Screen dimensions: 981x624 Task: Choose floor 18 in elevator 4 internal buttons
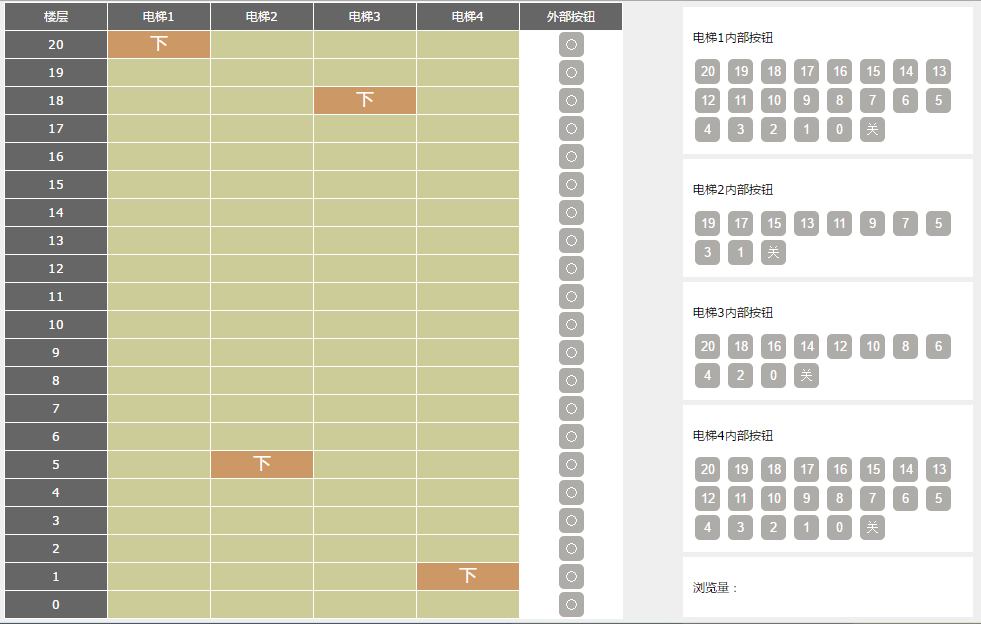pyautogui.click(x=773, y=469)
